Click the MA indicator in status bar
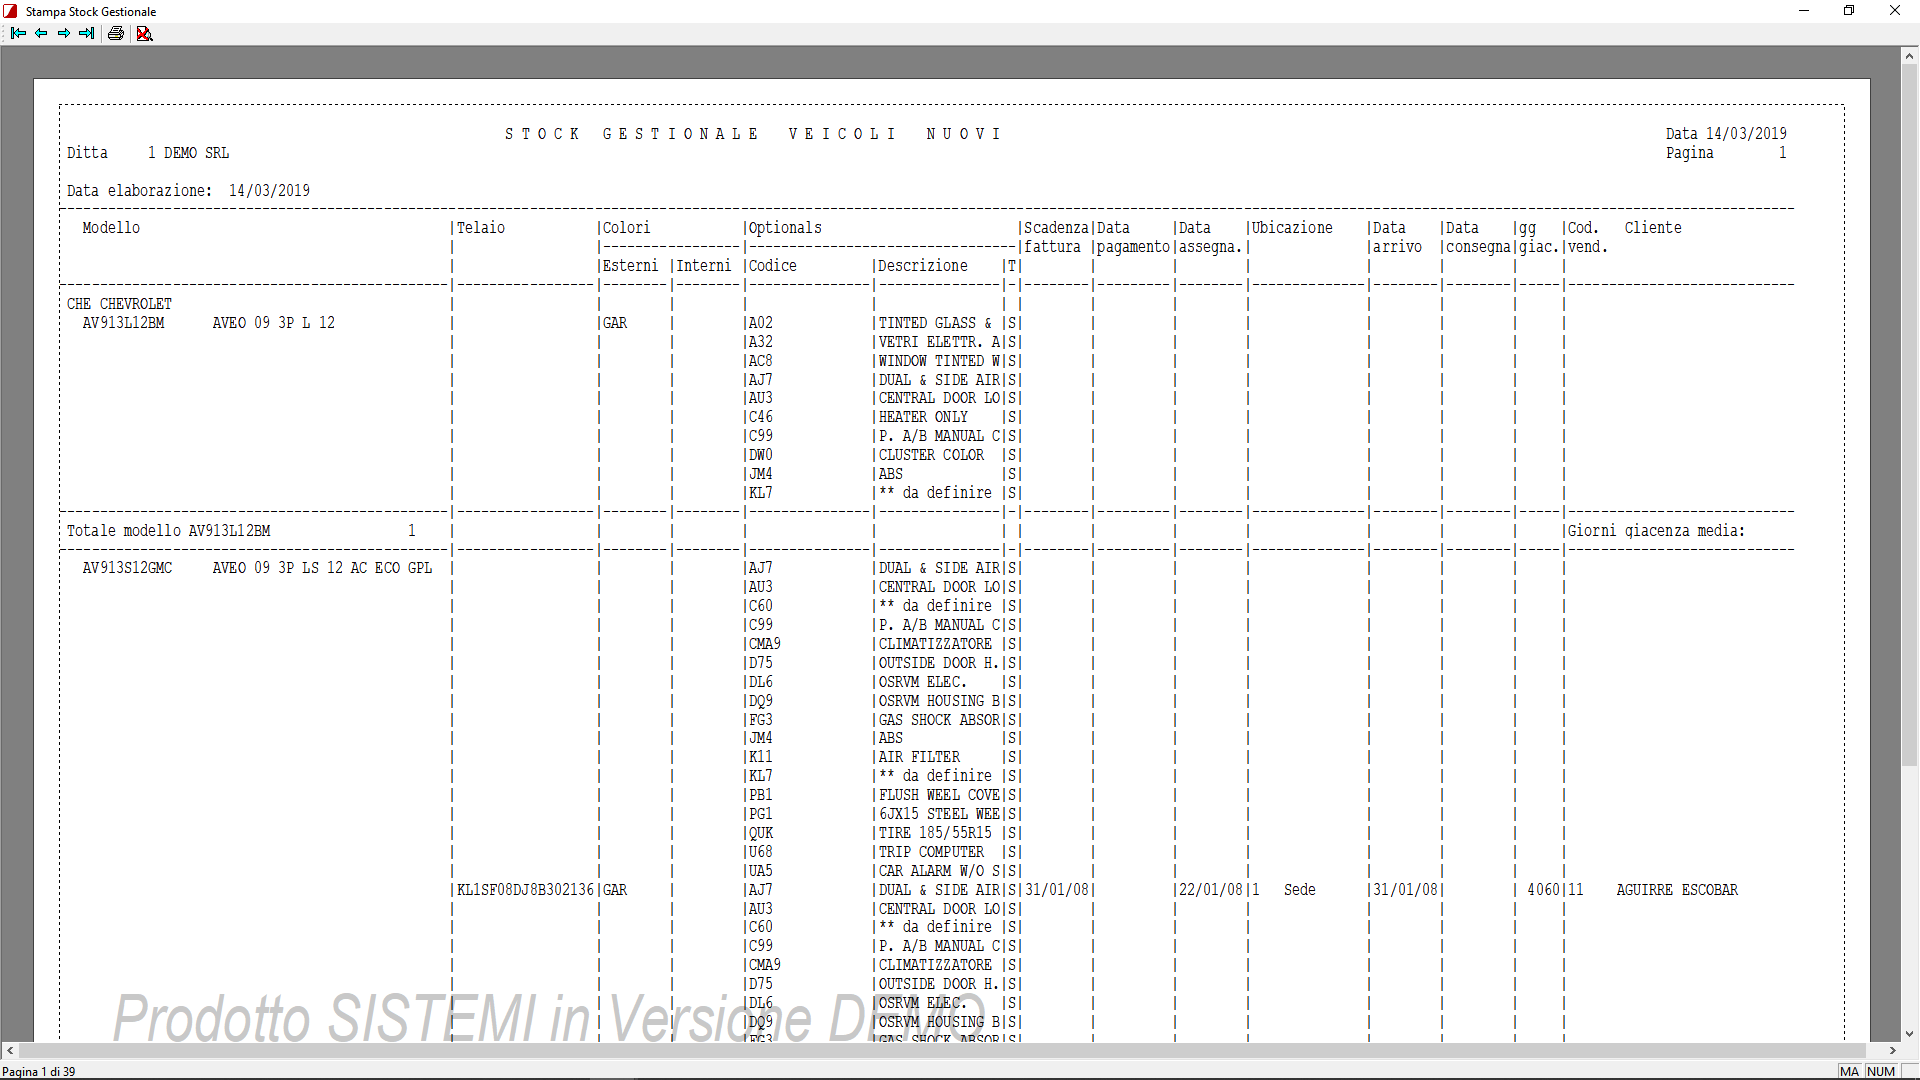 pos(1849,1071)
